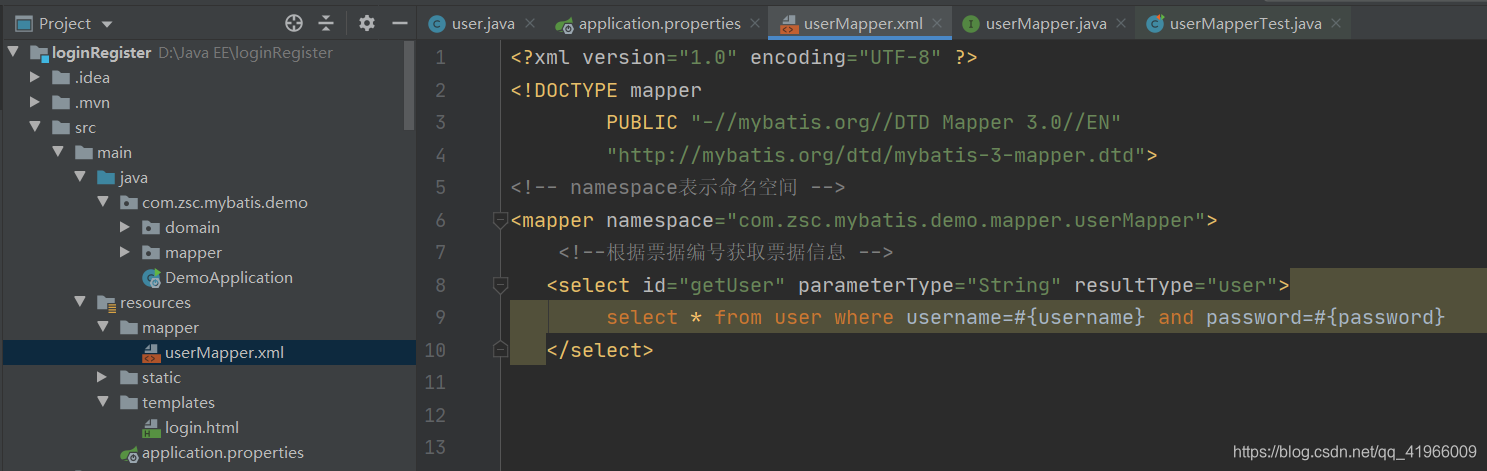The height and width of the screenshot is (471, 1487).
Task: Select the loginRegister project root
Action: tap(102, 53)
